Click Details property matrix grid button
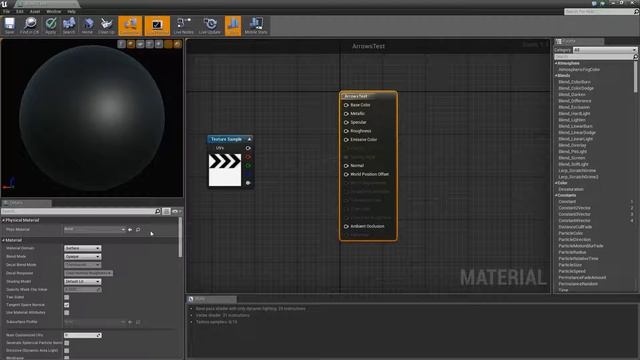 coord(166,211)
